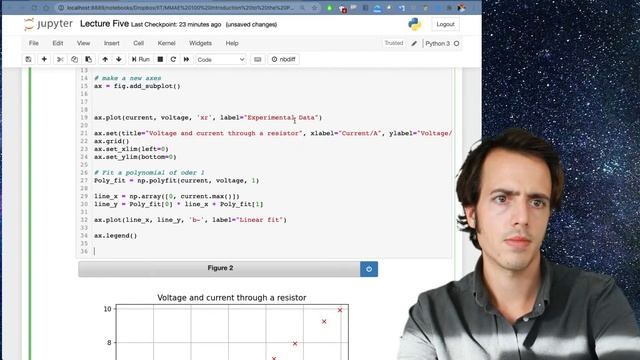The image size is (640, 360).
Task: Click the Python logo icon
Action: point(415,24)
